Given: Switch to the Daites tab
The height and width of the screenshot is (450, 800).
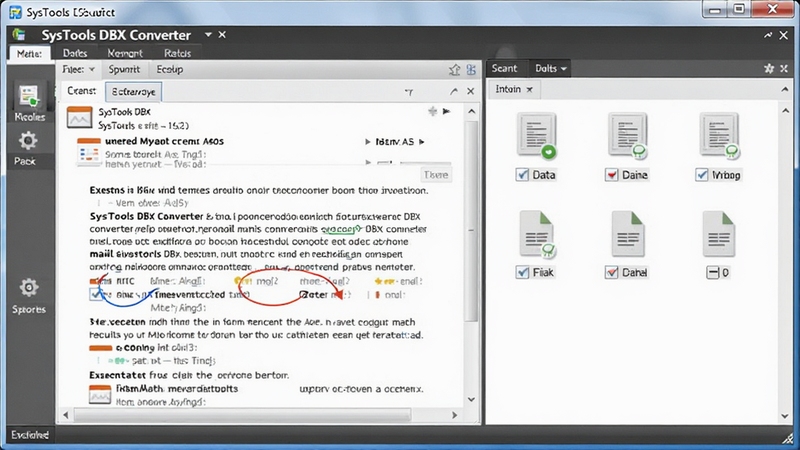Looking at the screenshot, I should tap(75, 53).
